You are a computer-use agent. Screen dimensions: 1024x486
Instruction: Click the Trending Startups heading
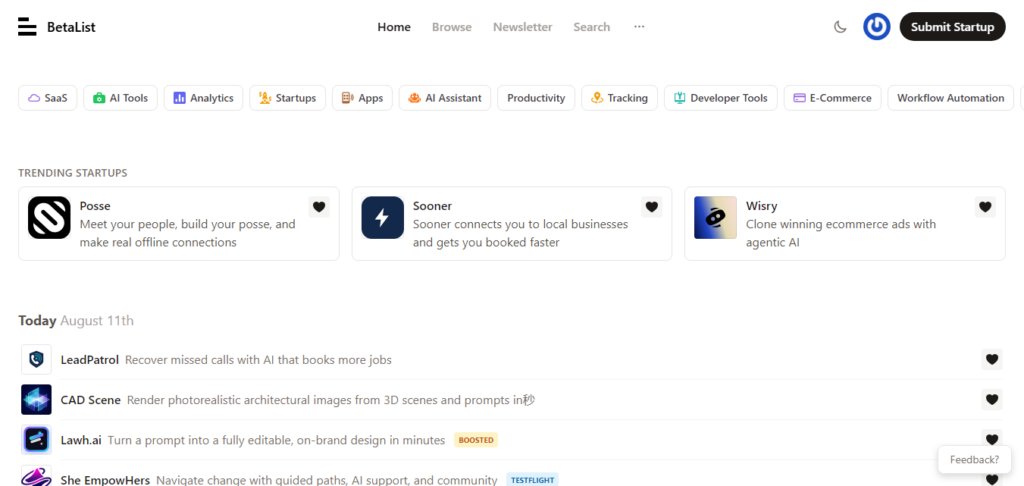tap(72, 173)
